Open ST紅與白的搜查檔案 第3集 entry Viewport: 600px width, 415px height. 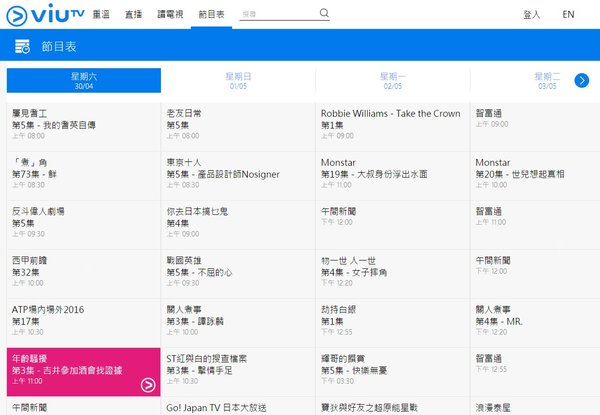click(238, 372)
